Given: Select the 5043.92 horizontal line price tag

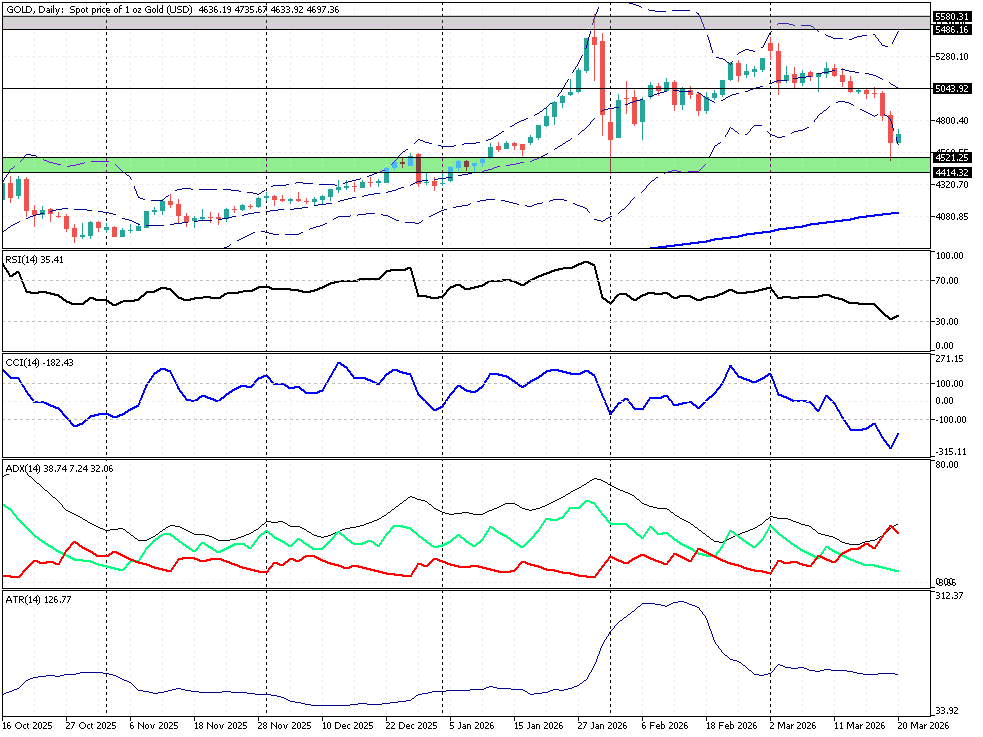Looking at the screenshot, I should tap(952, 89).
